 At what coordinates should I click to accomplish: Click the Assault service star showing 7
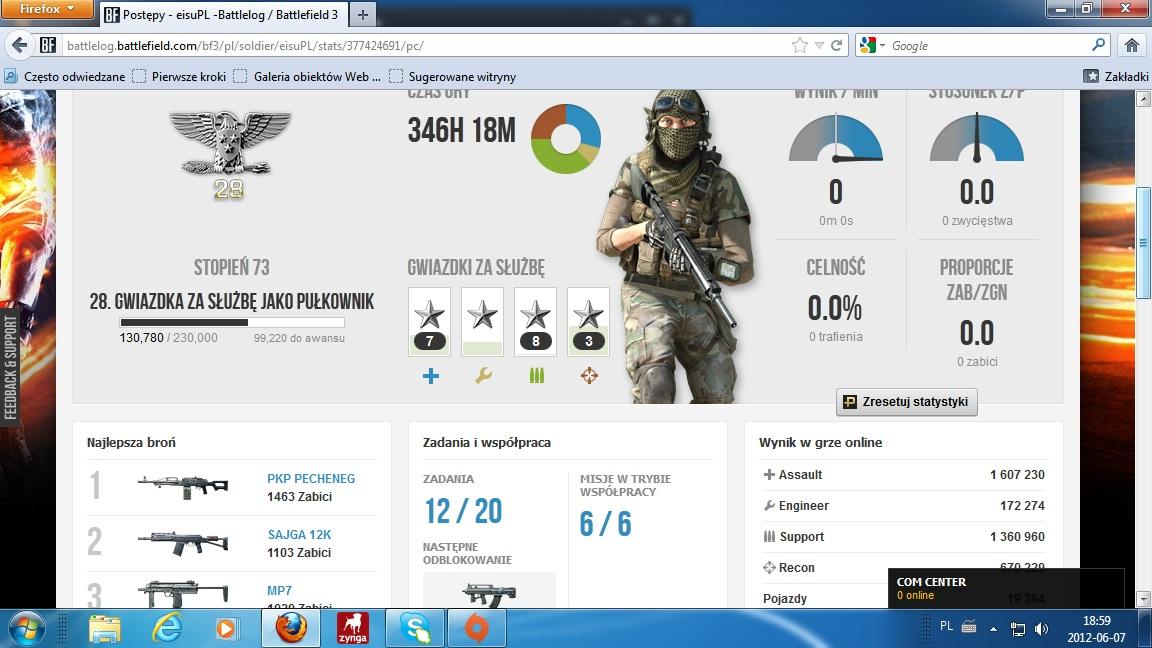pos(429,322)
